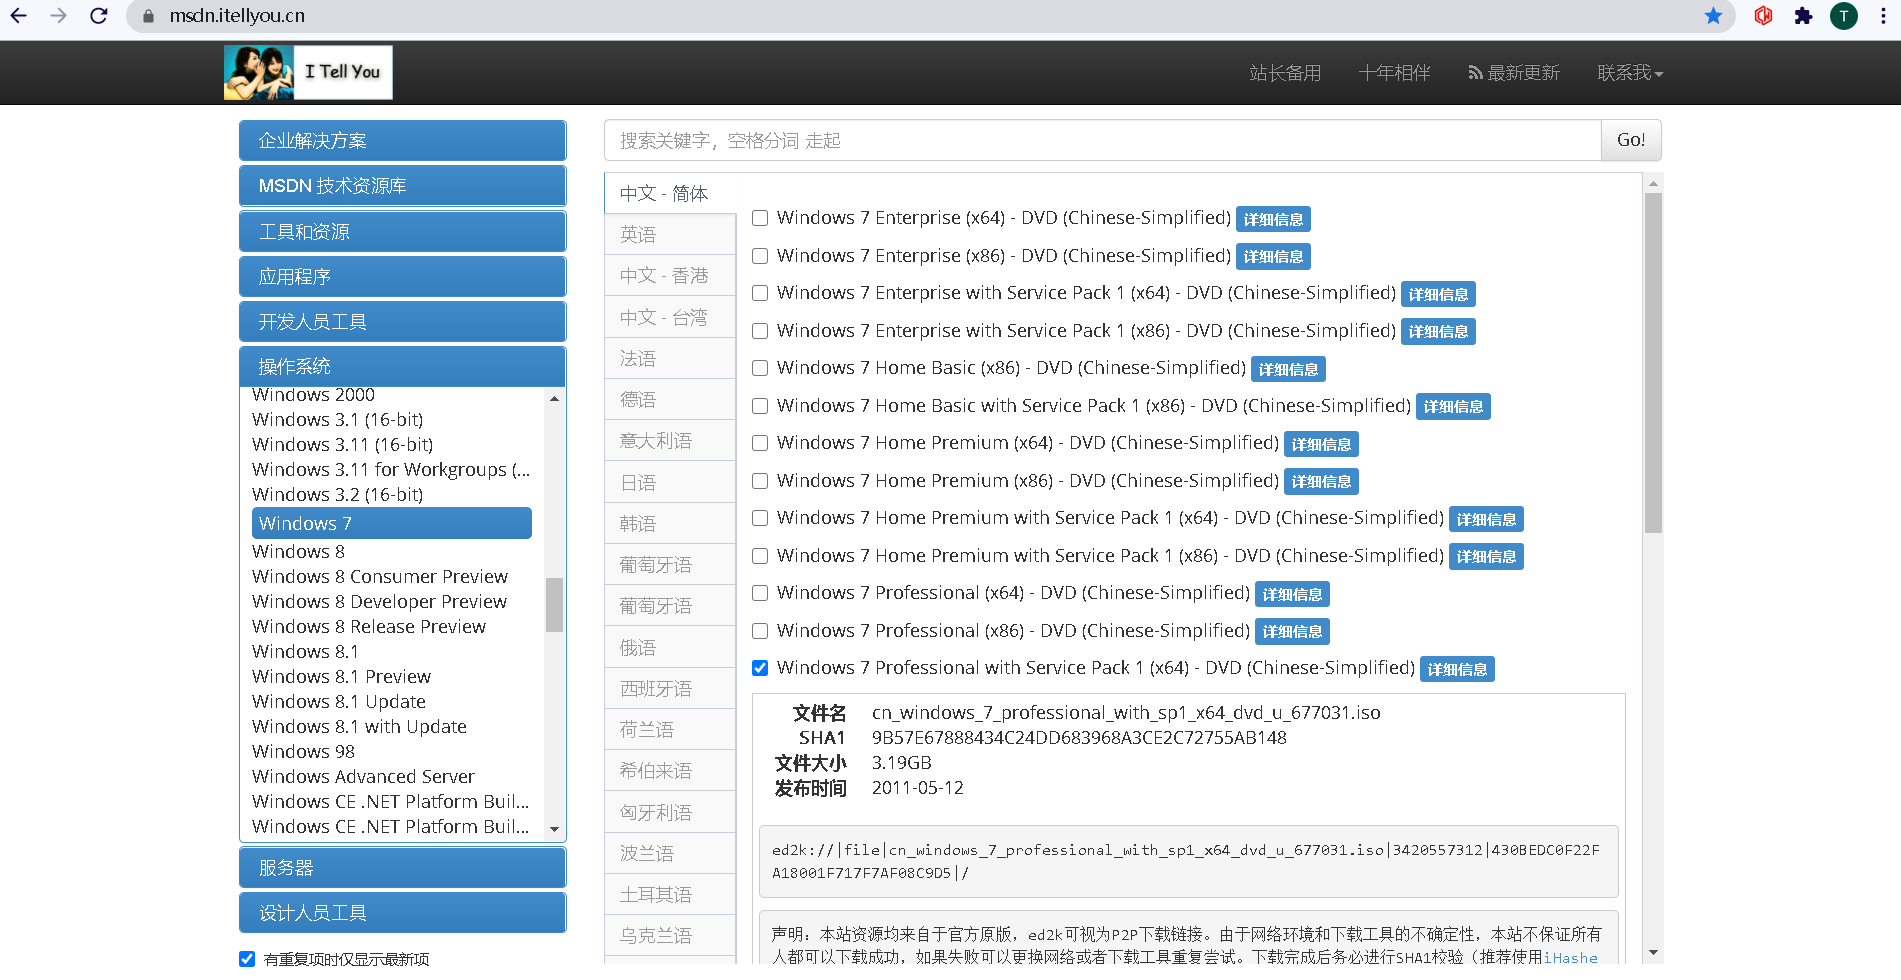This screenshot has height=980, width=1901.
Task: Go back with the browser back arrow
Action: (x=19, y=16)
